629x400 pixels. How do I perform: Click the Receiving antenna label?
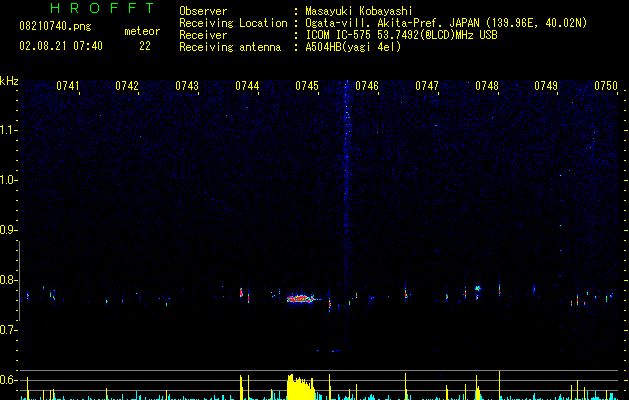pos(230,47)
